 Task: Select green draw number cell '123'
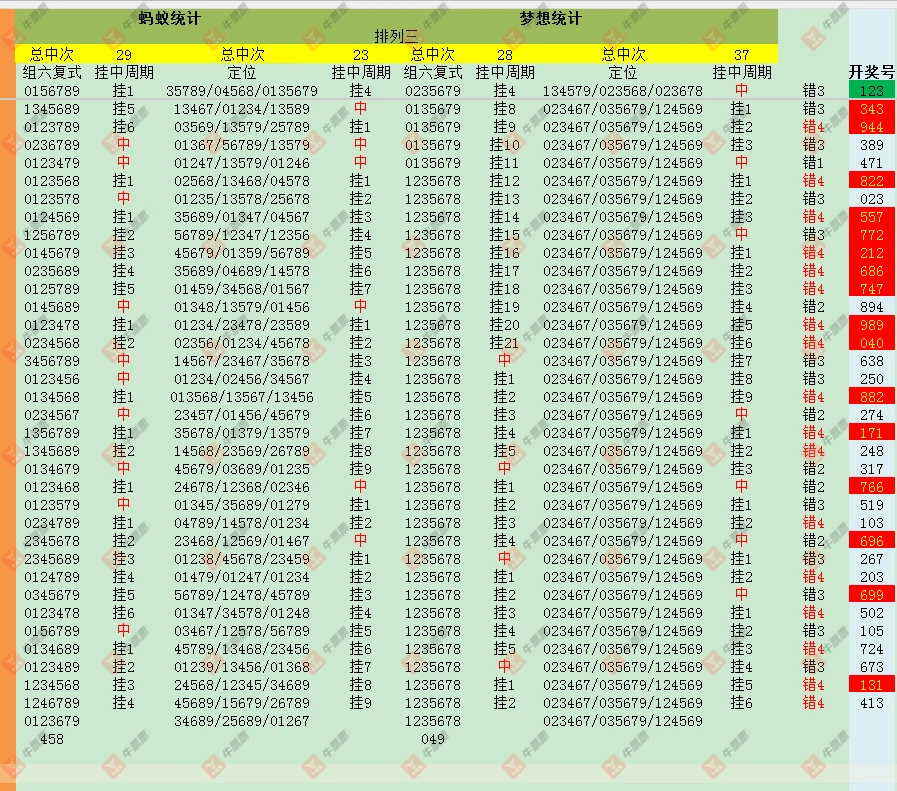point(871,90)
